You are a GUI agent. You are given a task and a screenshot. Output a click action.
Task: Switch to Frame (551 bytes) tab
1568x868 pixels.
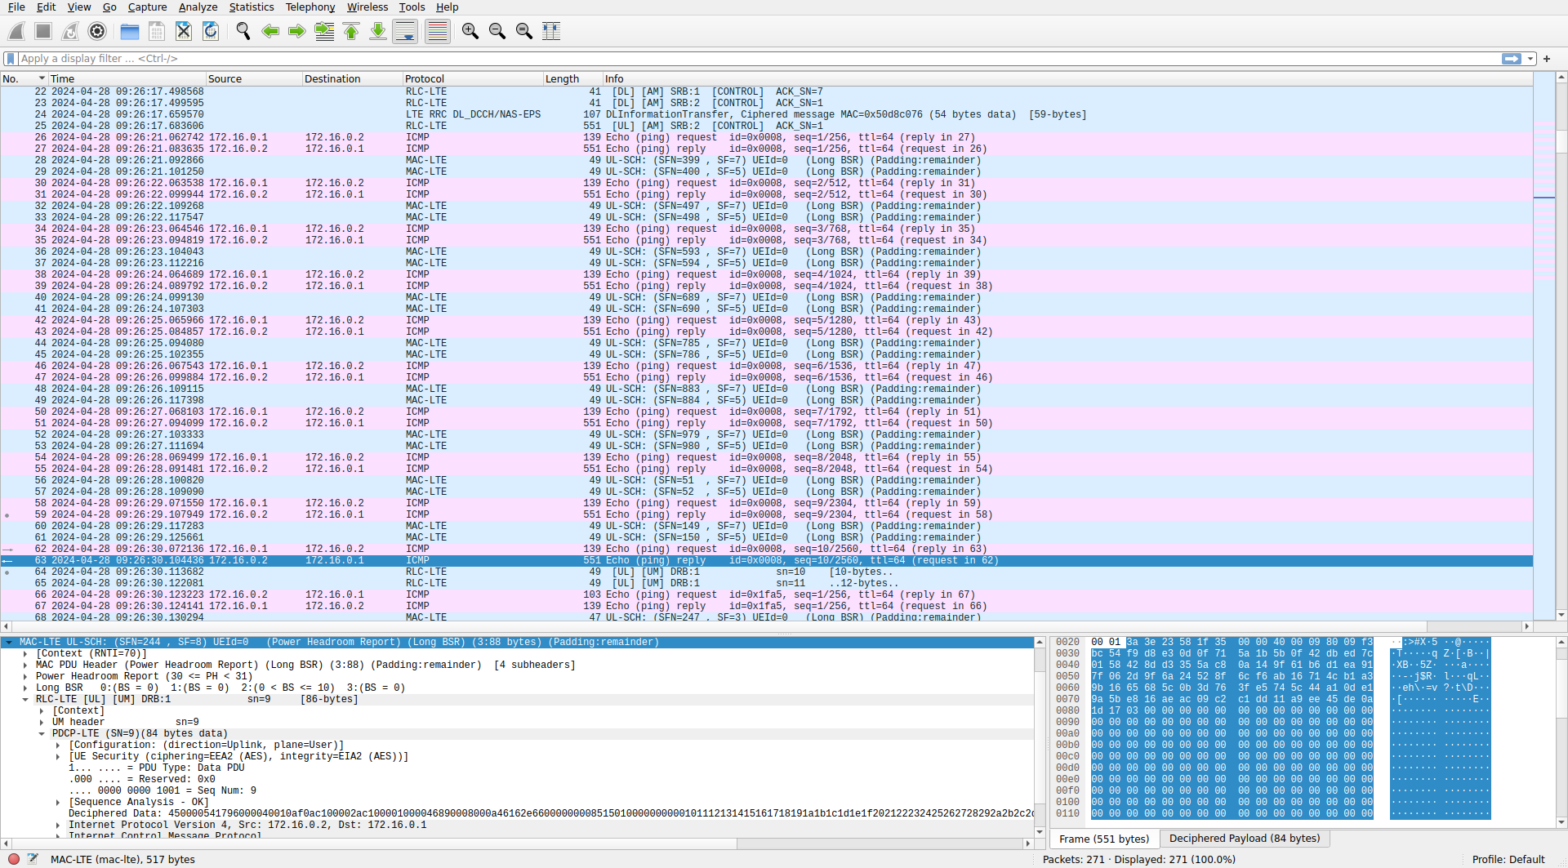(x=1104, y=839)
